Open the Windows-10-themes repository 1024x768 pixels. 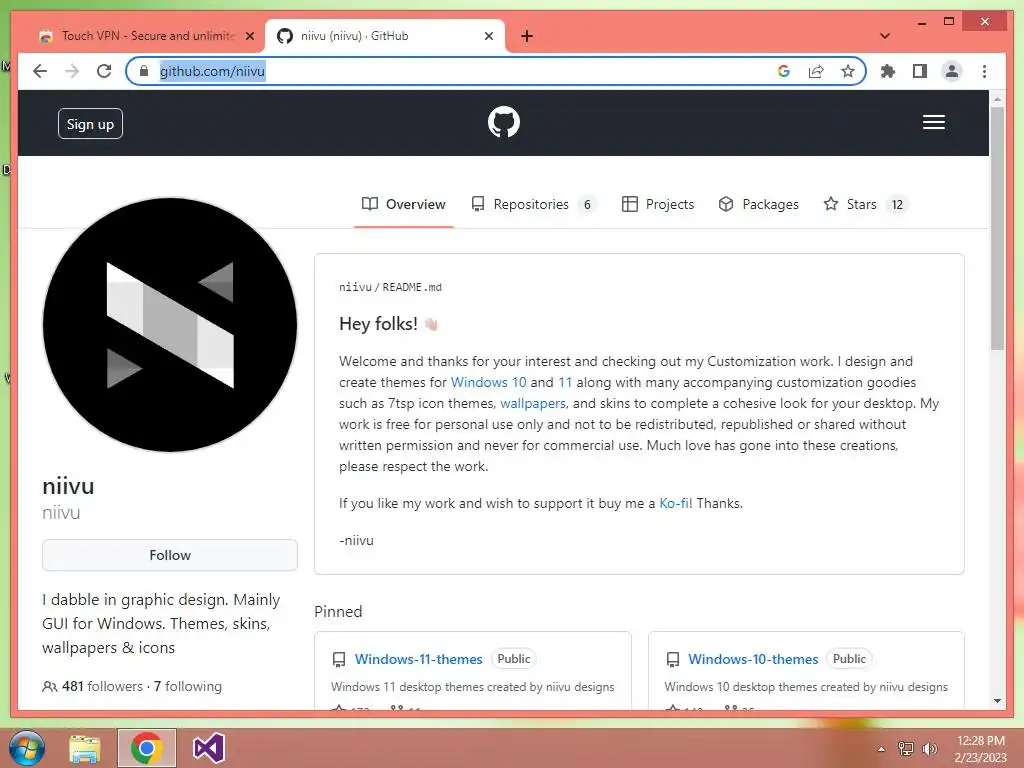click(753, 659)
